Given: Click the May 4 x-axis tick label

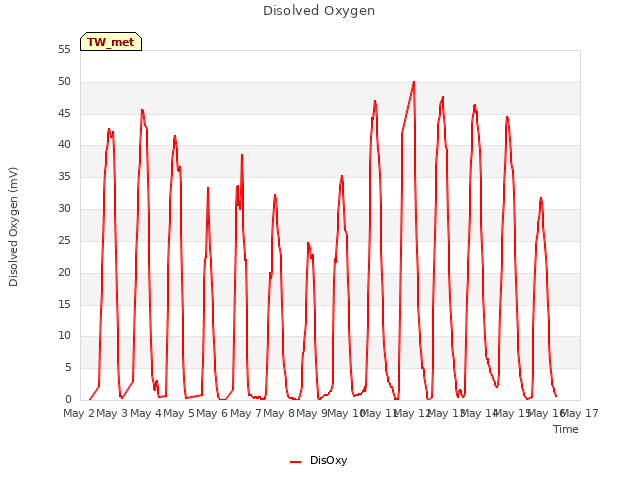Looking at the screenshot, I should click(146, 413).
